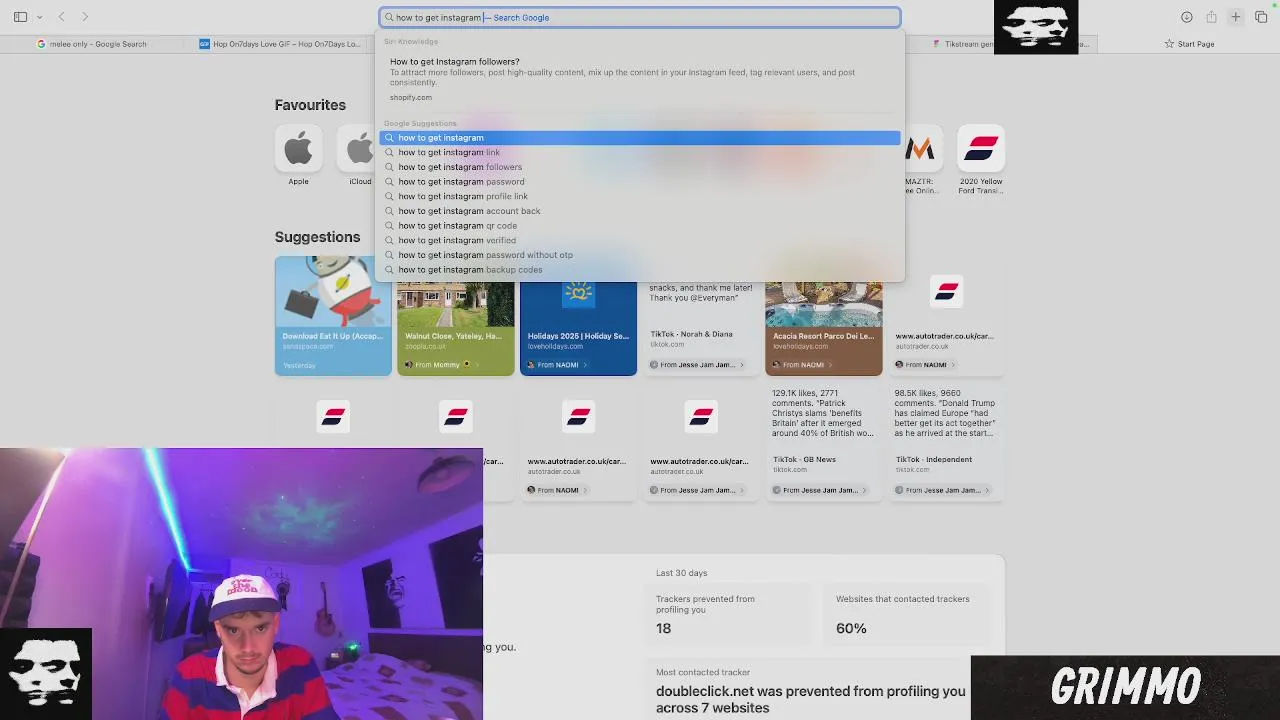Click 'doubleclick.net was prevented from profiling' text
The width and height of the screenshot is (1280, 720).
click(x=811, y=699)
